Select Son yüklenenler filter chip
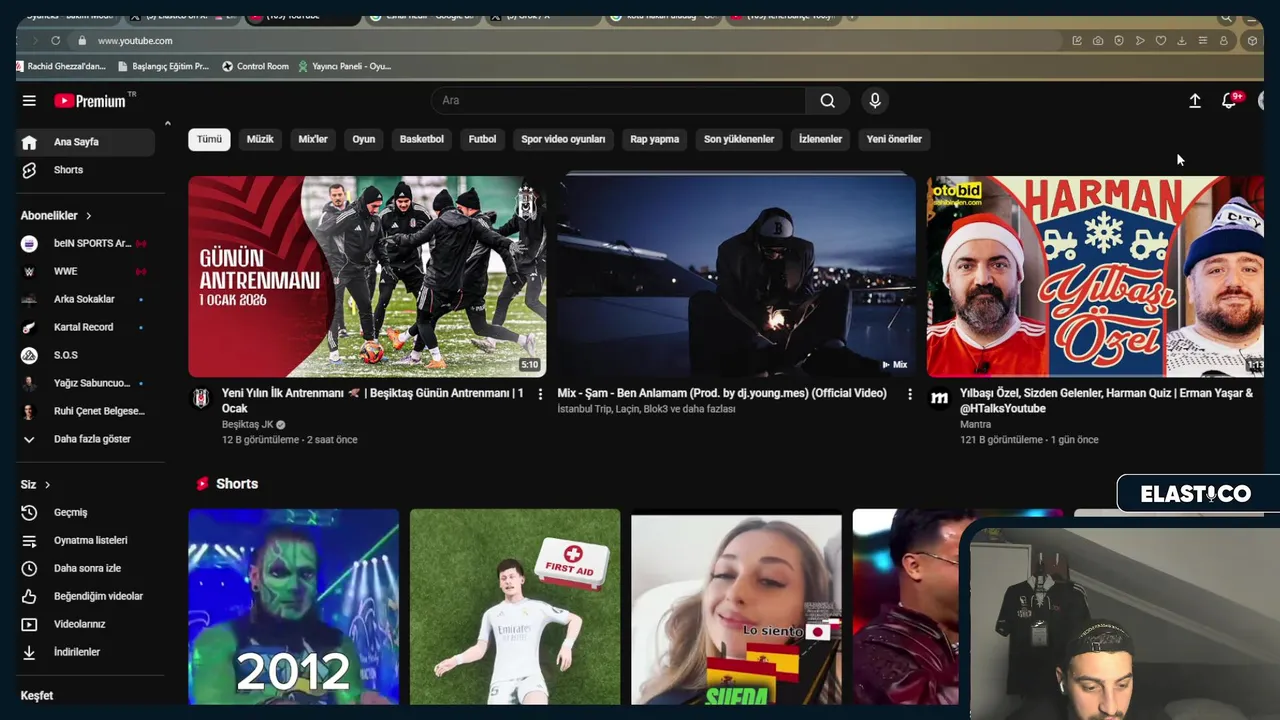1280x720 pixels. coord(739,139)
